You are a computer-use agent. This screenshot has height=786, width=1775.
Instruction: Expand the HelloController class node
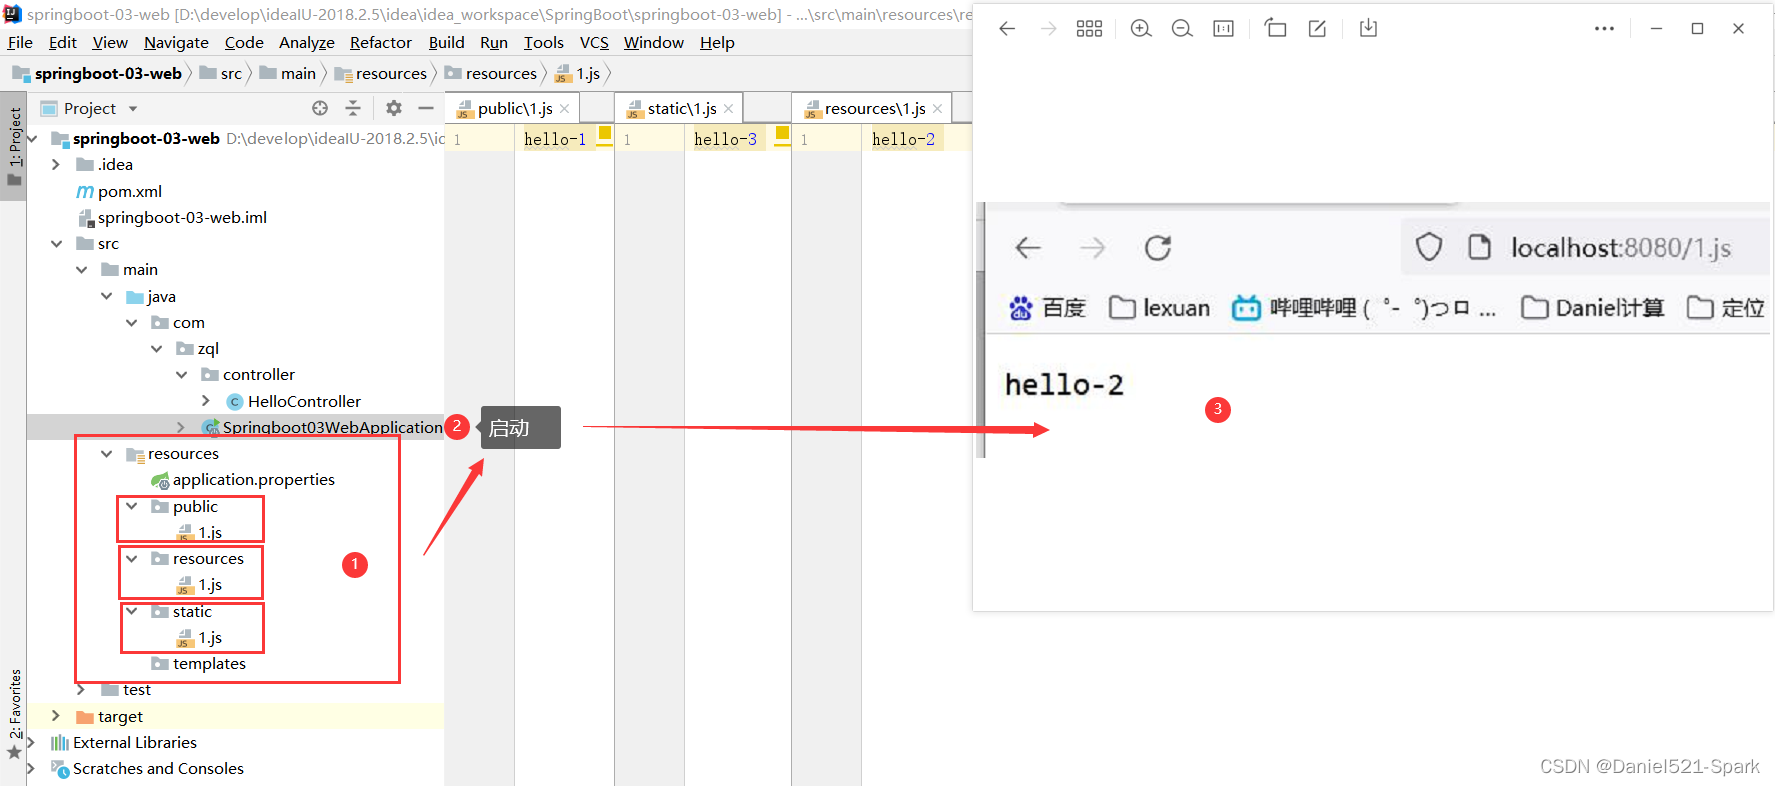206,401
